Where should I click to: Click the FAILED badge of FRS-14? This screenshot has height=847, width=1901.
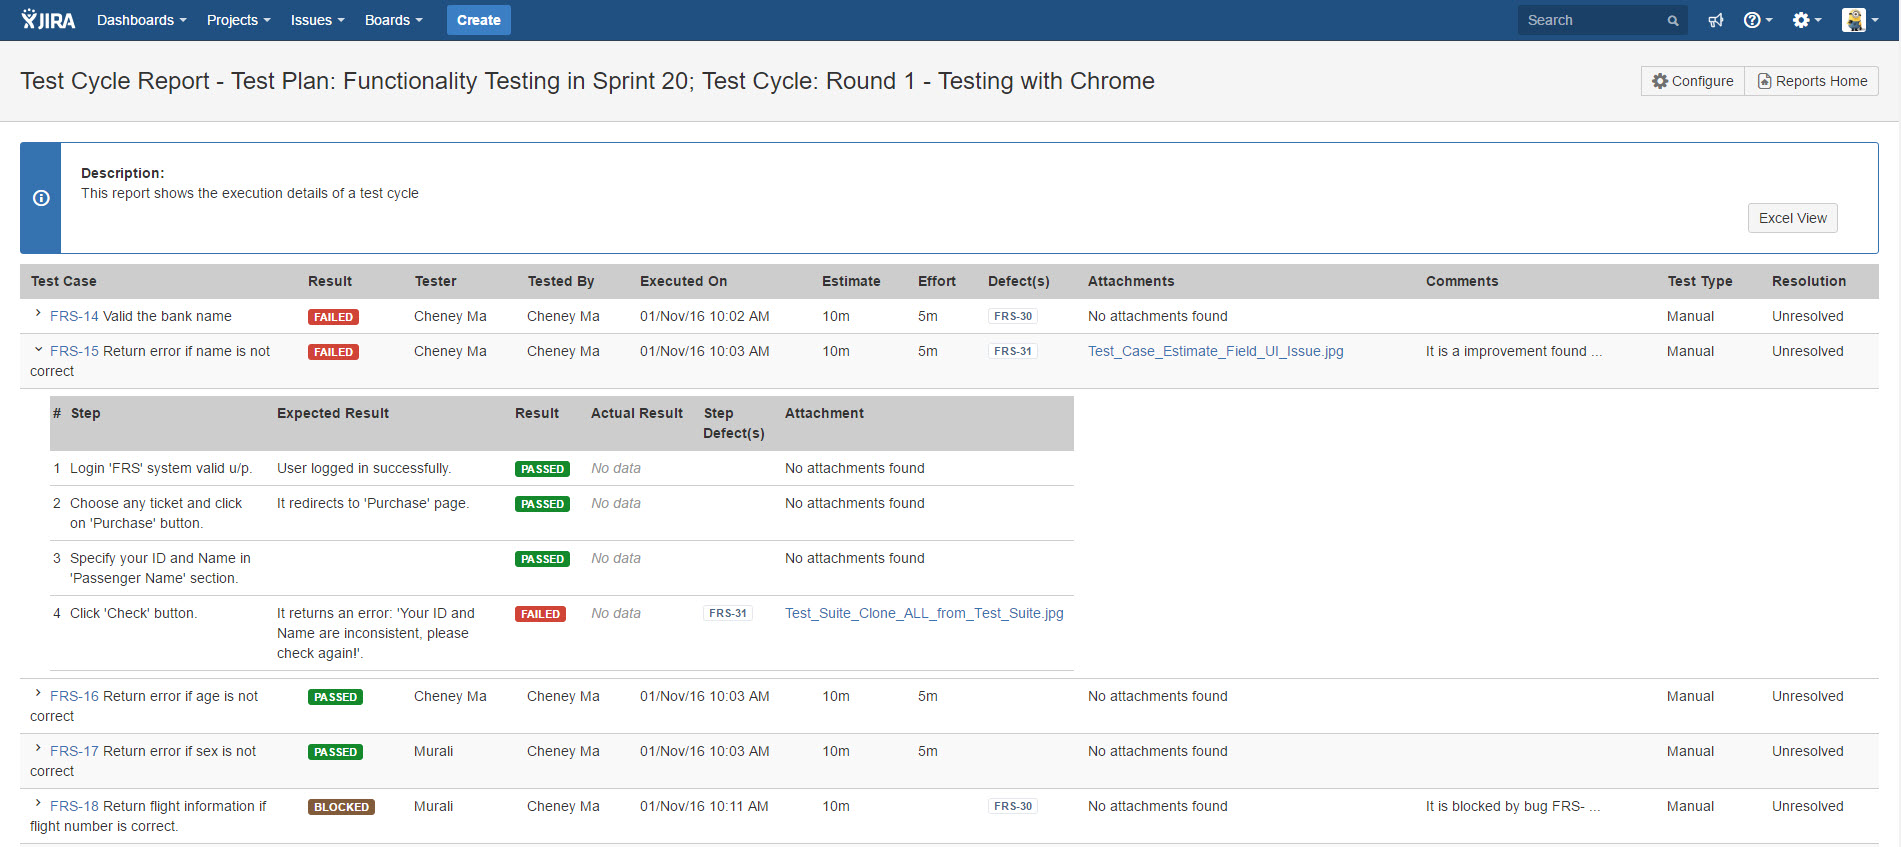click(333, 317)
